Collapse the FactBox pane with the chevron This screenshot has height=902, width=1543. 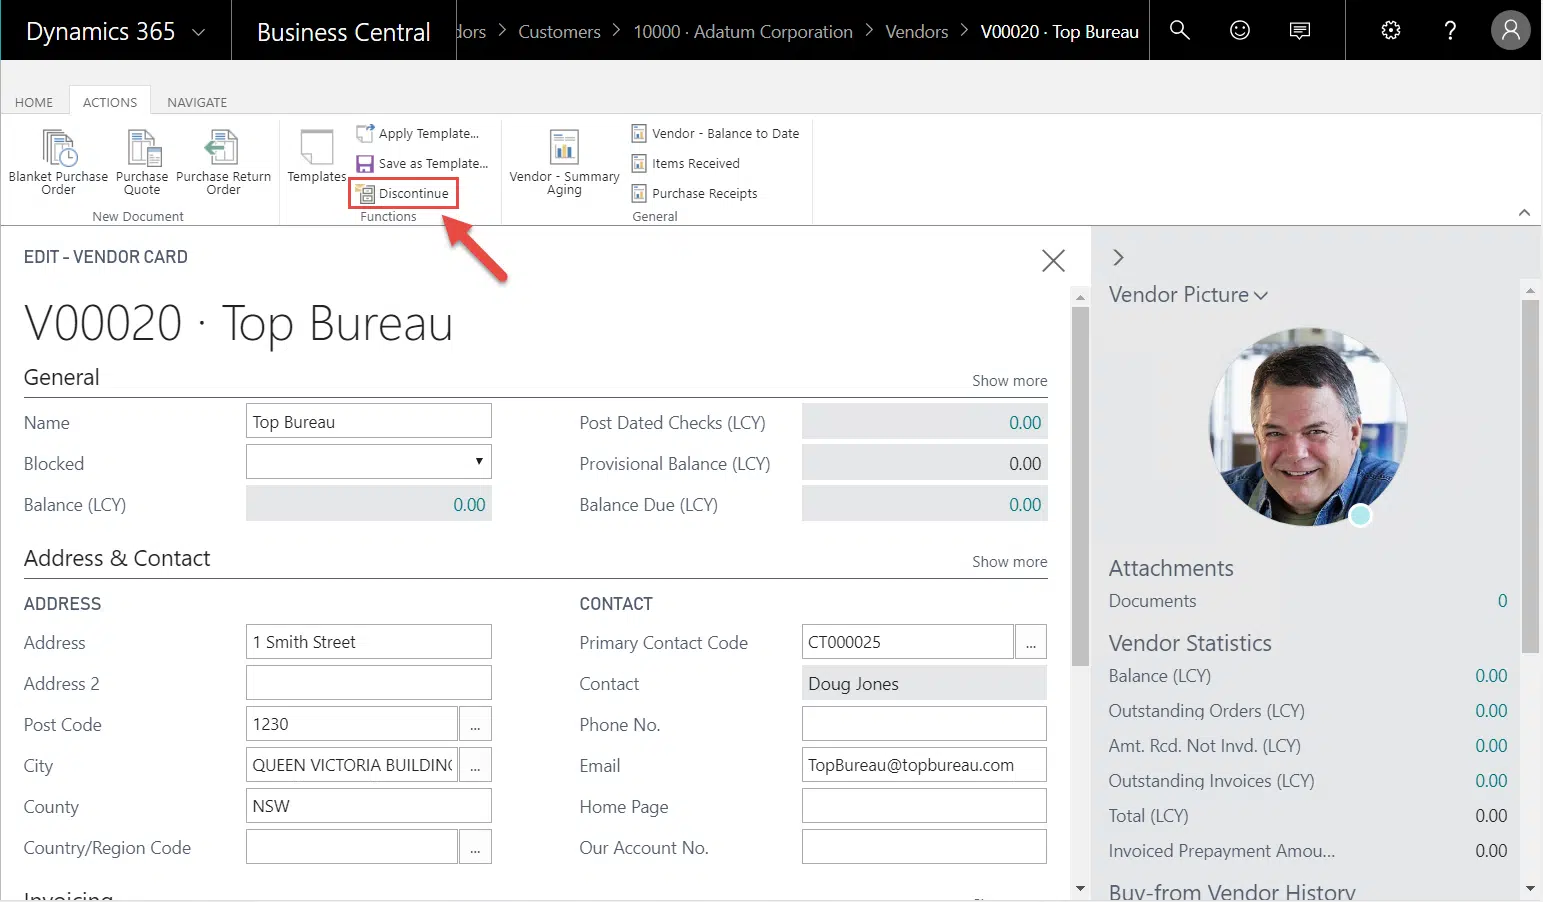click(x=1118, y=258)
